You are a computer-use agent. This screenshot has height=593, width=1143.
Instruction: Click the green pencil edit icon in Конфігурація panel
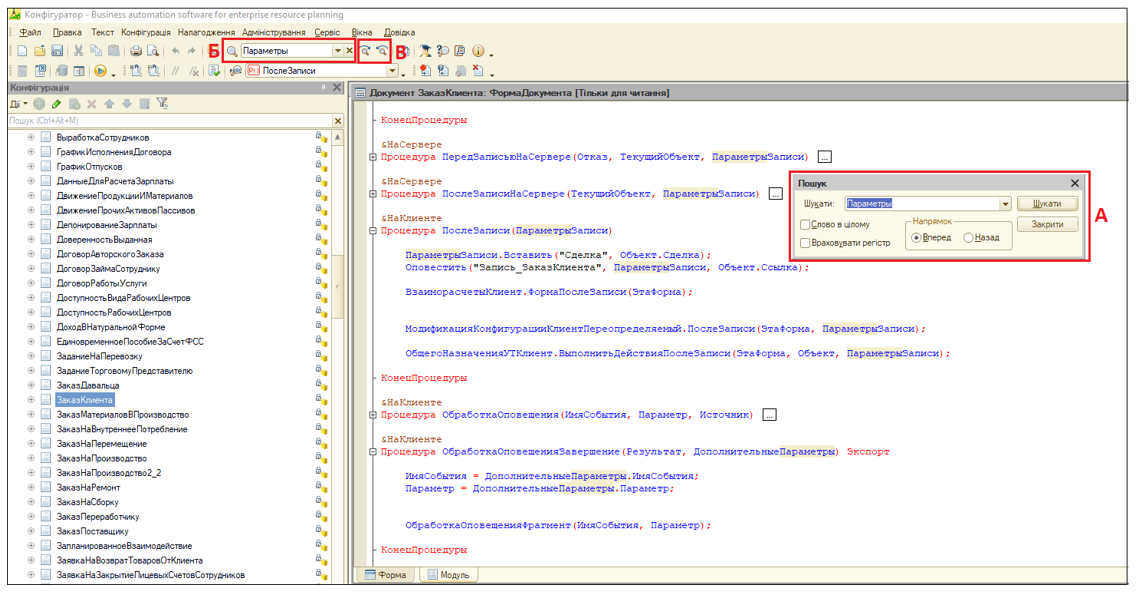57,104
